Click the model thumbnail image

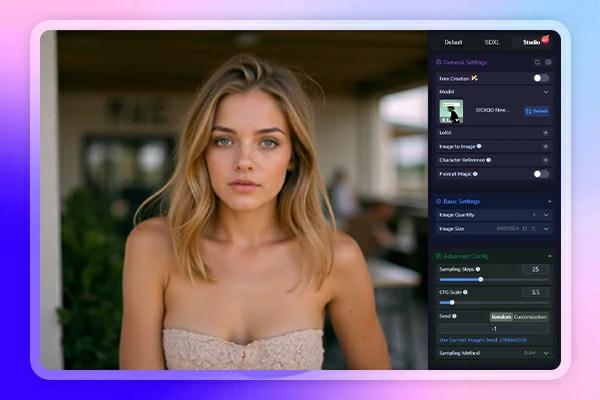451,111
